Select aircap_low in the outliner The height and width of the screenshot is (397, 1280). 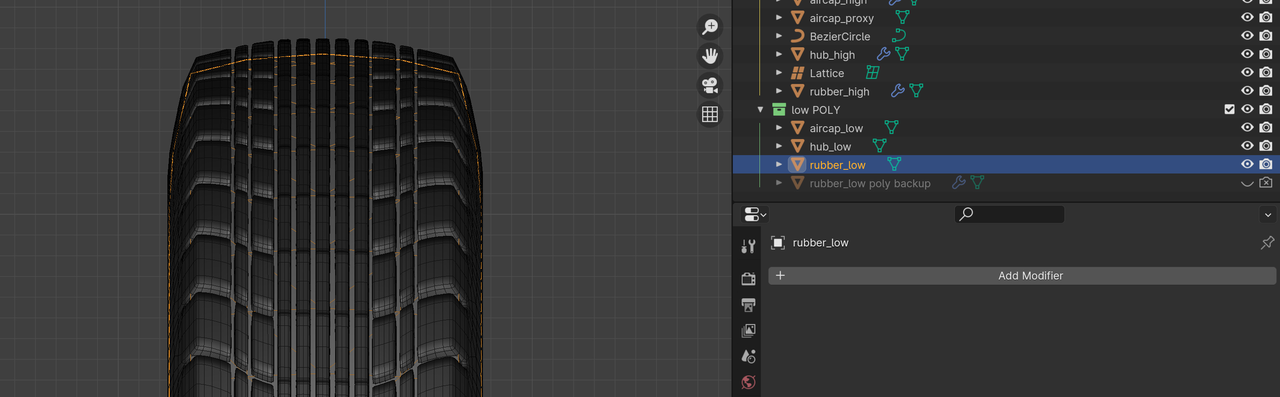836,128
